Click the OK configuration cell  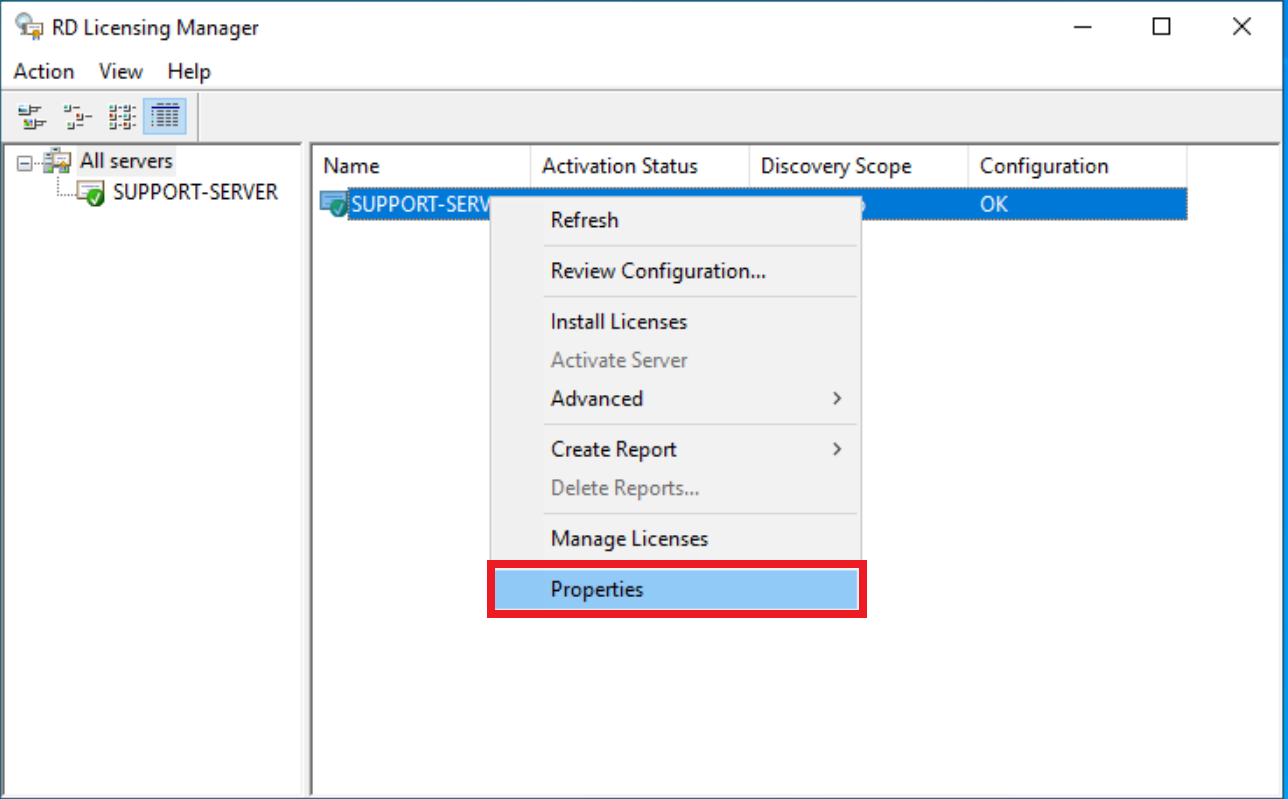[994, 205]
